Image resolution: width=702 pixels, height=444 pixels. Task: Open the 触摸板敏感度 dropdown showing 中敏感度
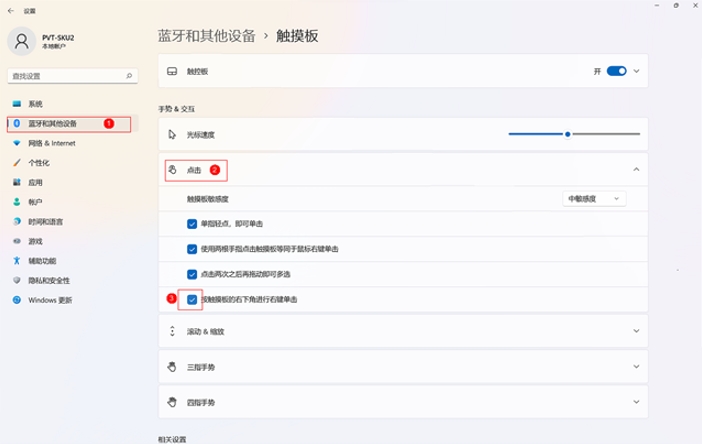[595, 199]
